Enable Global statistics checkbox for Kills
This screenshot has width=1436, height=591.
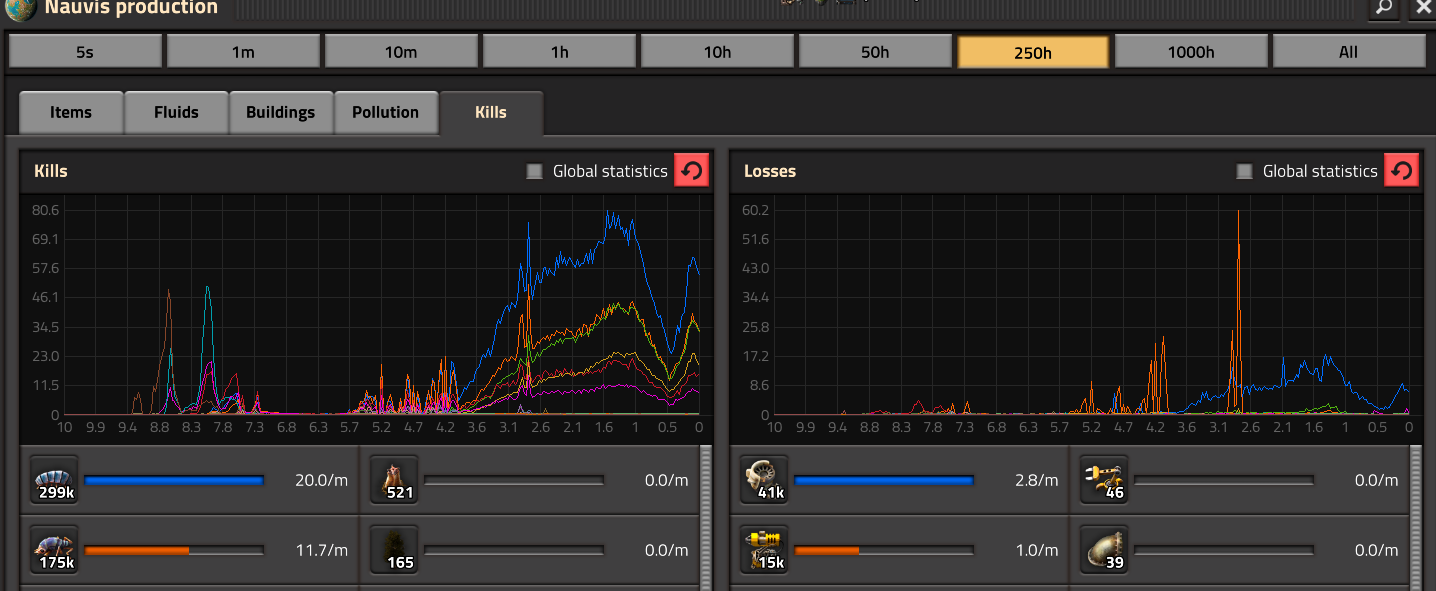(x=535, y=171)
